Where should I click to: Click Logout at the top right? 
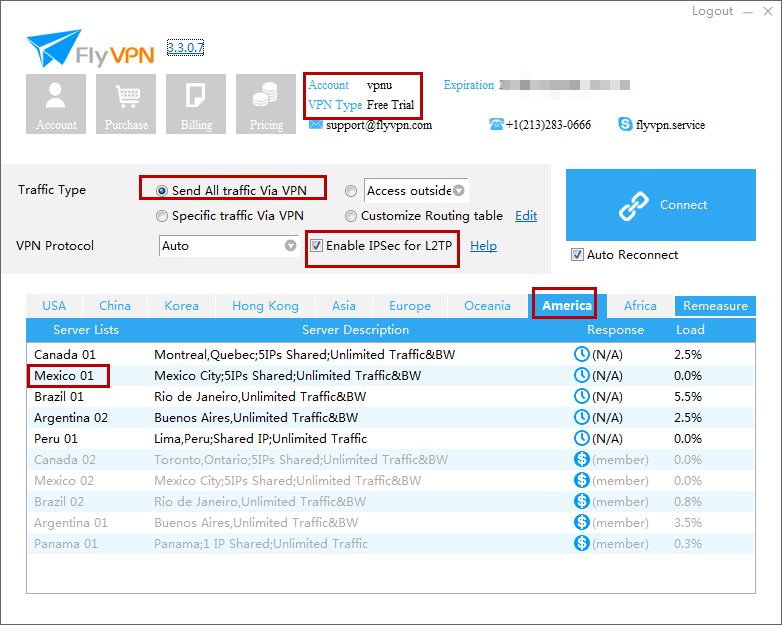click(712, 11)
